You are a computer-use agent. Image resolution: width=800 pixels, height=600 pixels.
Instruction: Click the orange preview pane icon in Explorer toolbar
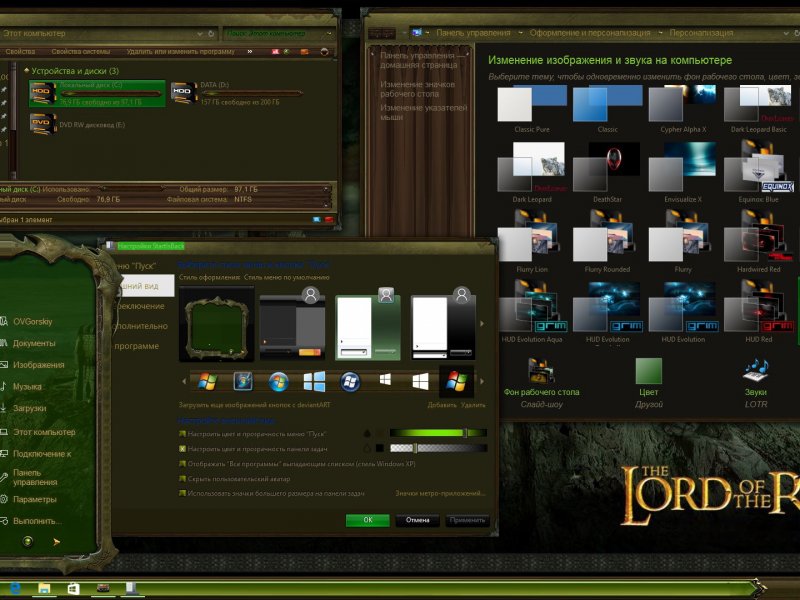(x=305, y=52)
